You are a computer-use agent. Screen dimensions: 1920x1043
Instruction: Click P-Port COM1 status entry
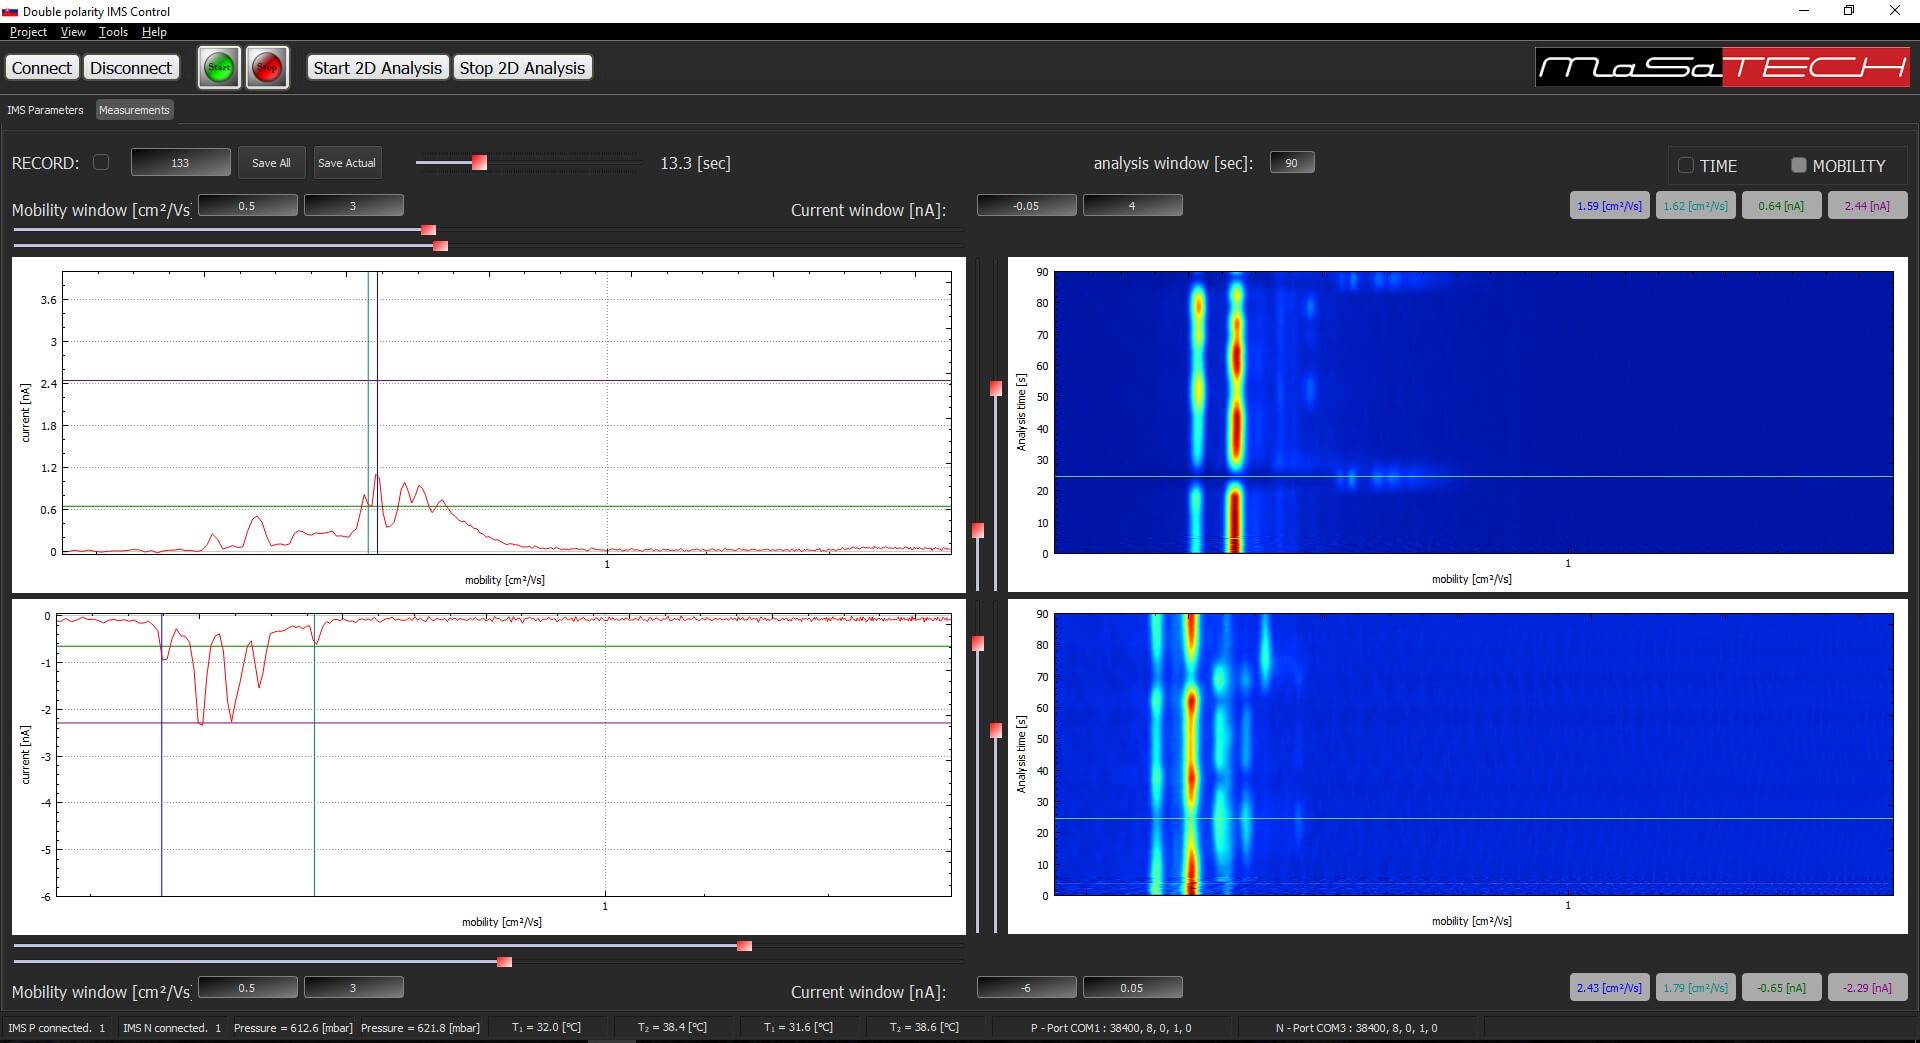[1110, 1028]
